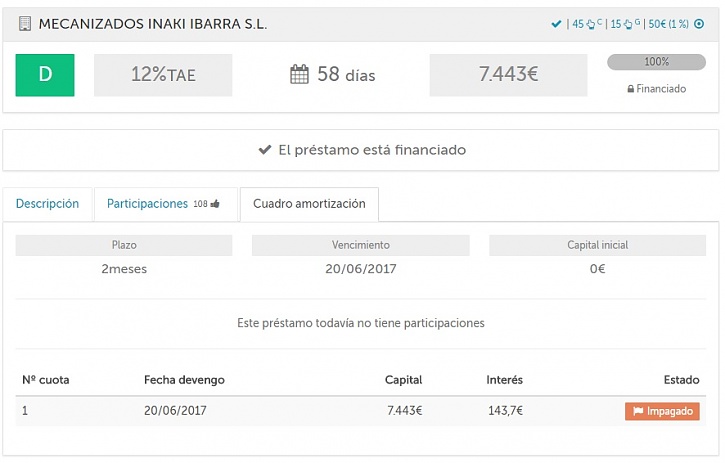Viewport: 725px width, 463px height.
Task: Select the Cuadro amortización tab
Action: click(x=309, y=204)
